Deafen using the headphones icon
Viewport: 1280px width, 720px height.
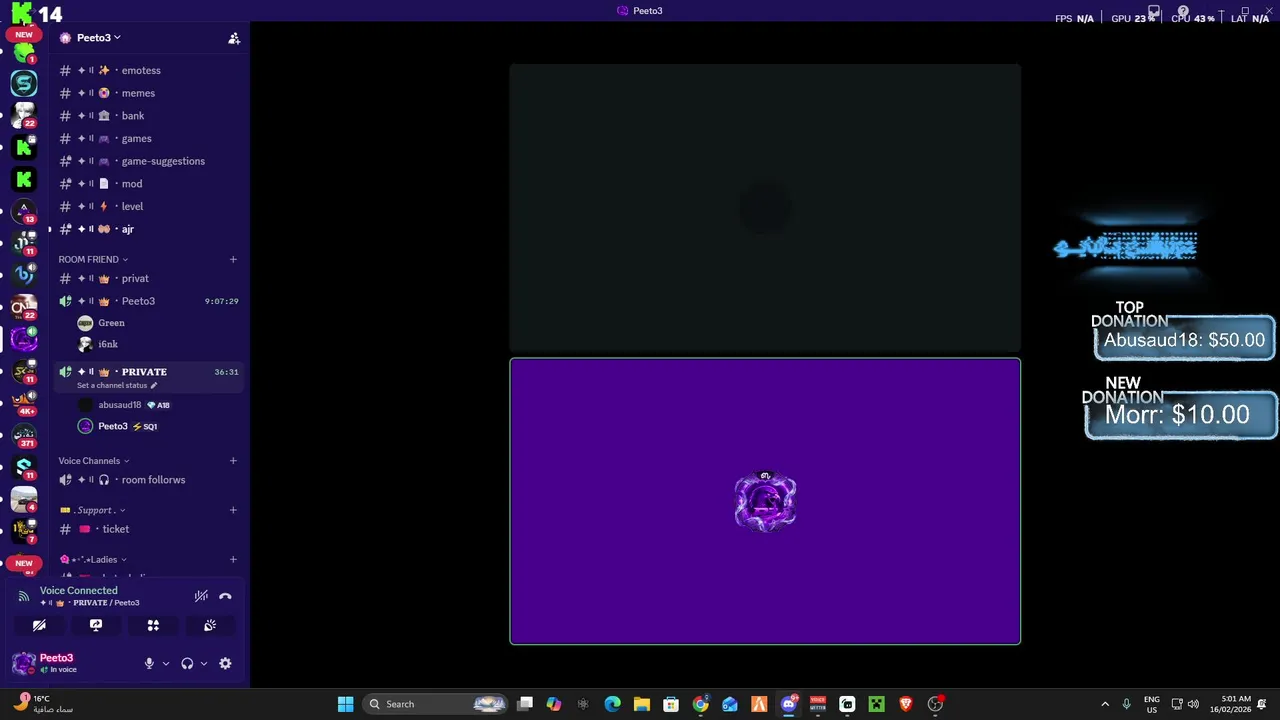[187, 663]
